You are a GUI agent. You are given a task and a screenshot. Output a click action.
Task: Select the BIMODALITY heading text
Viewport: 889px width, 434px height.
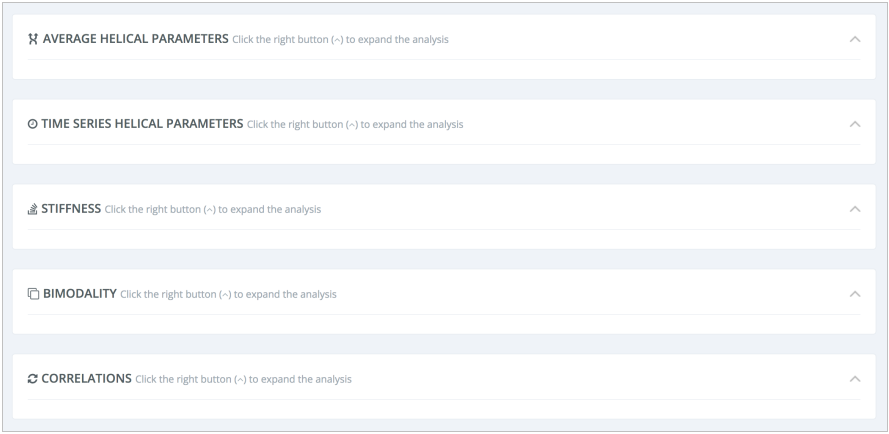[x=78, y=294]
